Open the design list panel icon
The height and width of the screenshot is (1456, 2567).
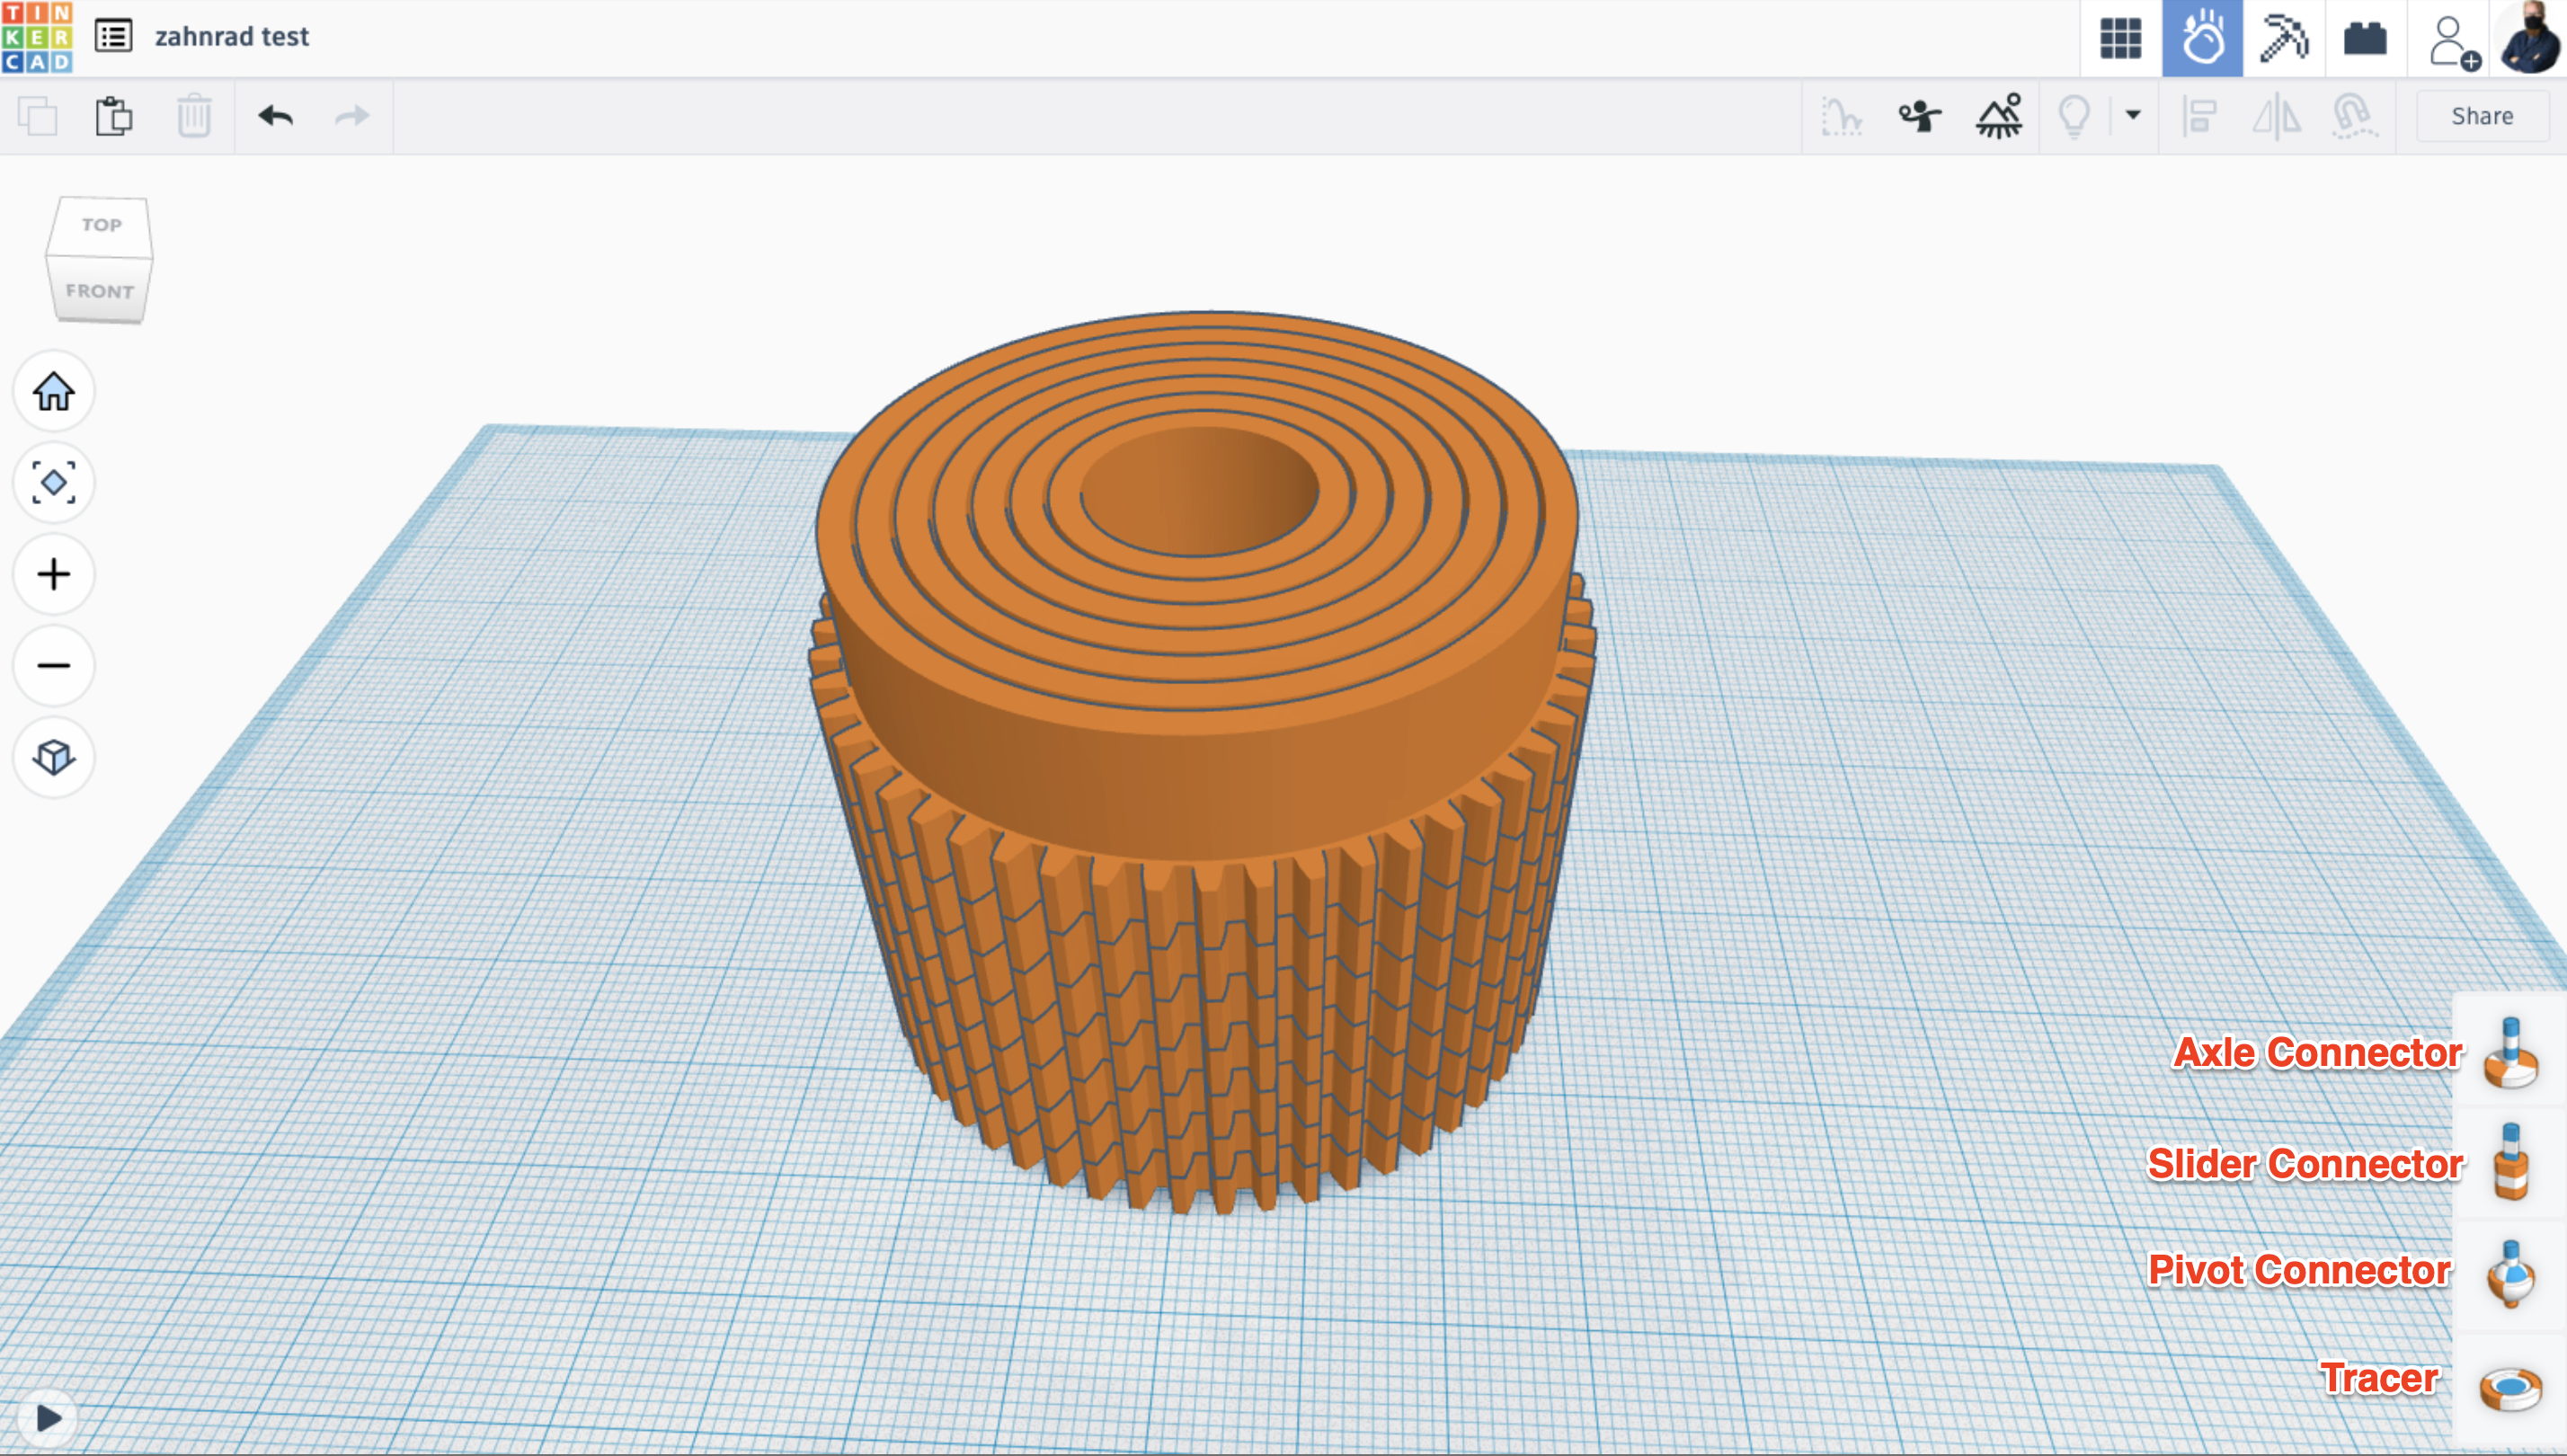pos(113,37)
